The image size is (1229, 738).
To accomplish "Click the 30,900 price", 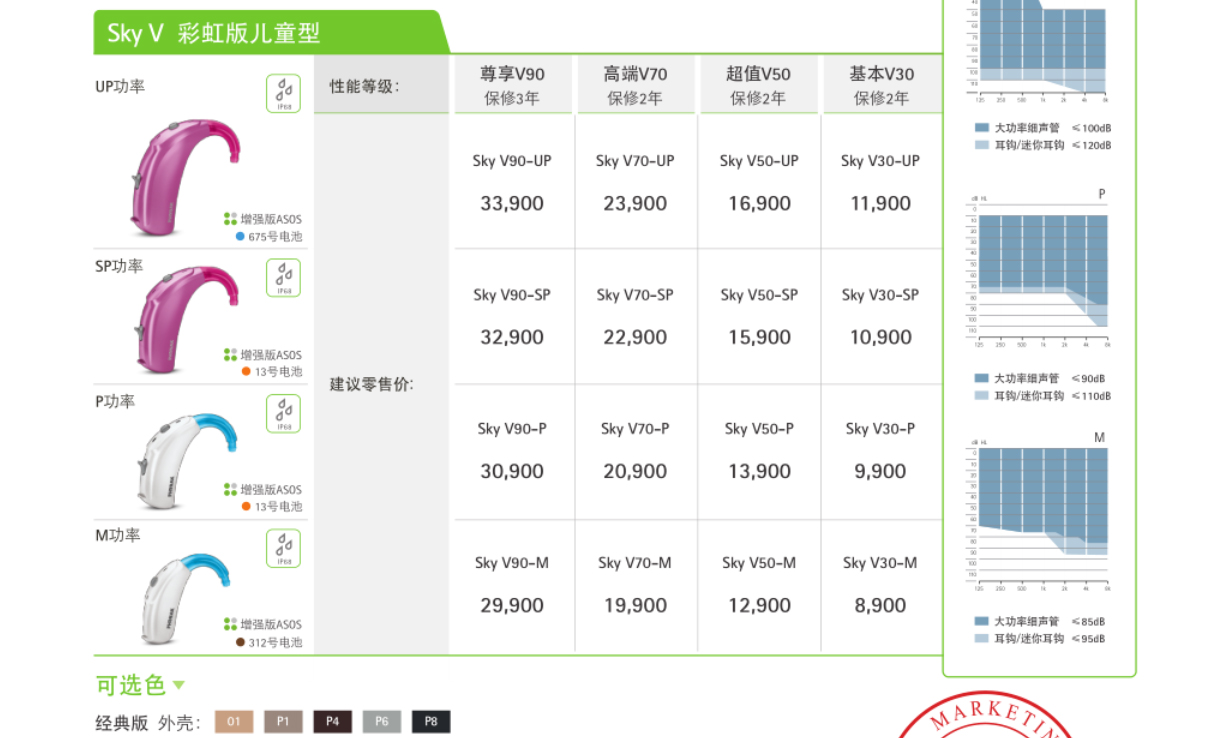I will tap(512, 472).
